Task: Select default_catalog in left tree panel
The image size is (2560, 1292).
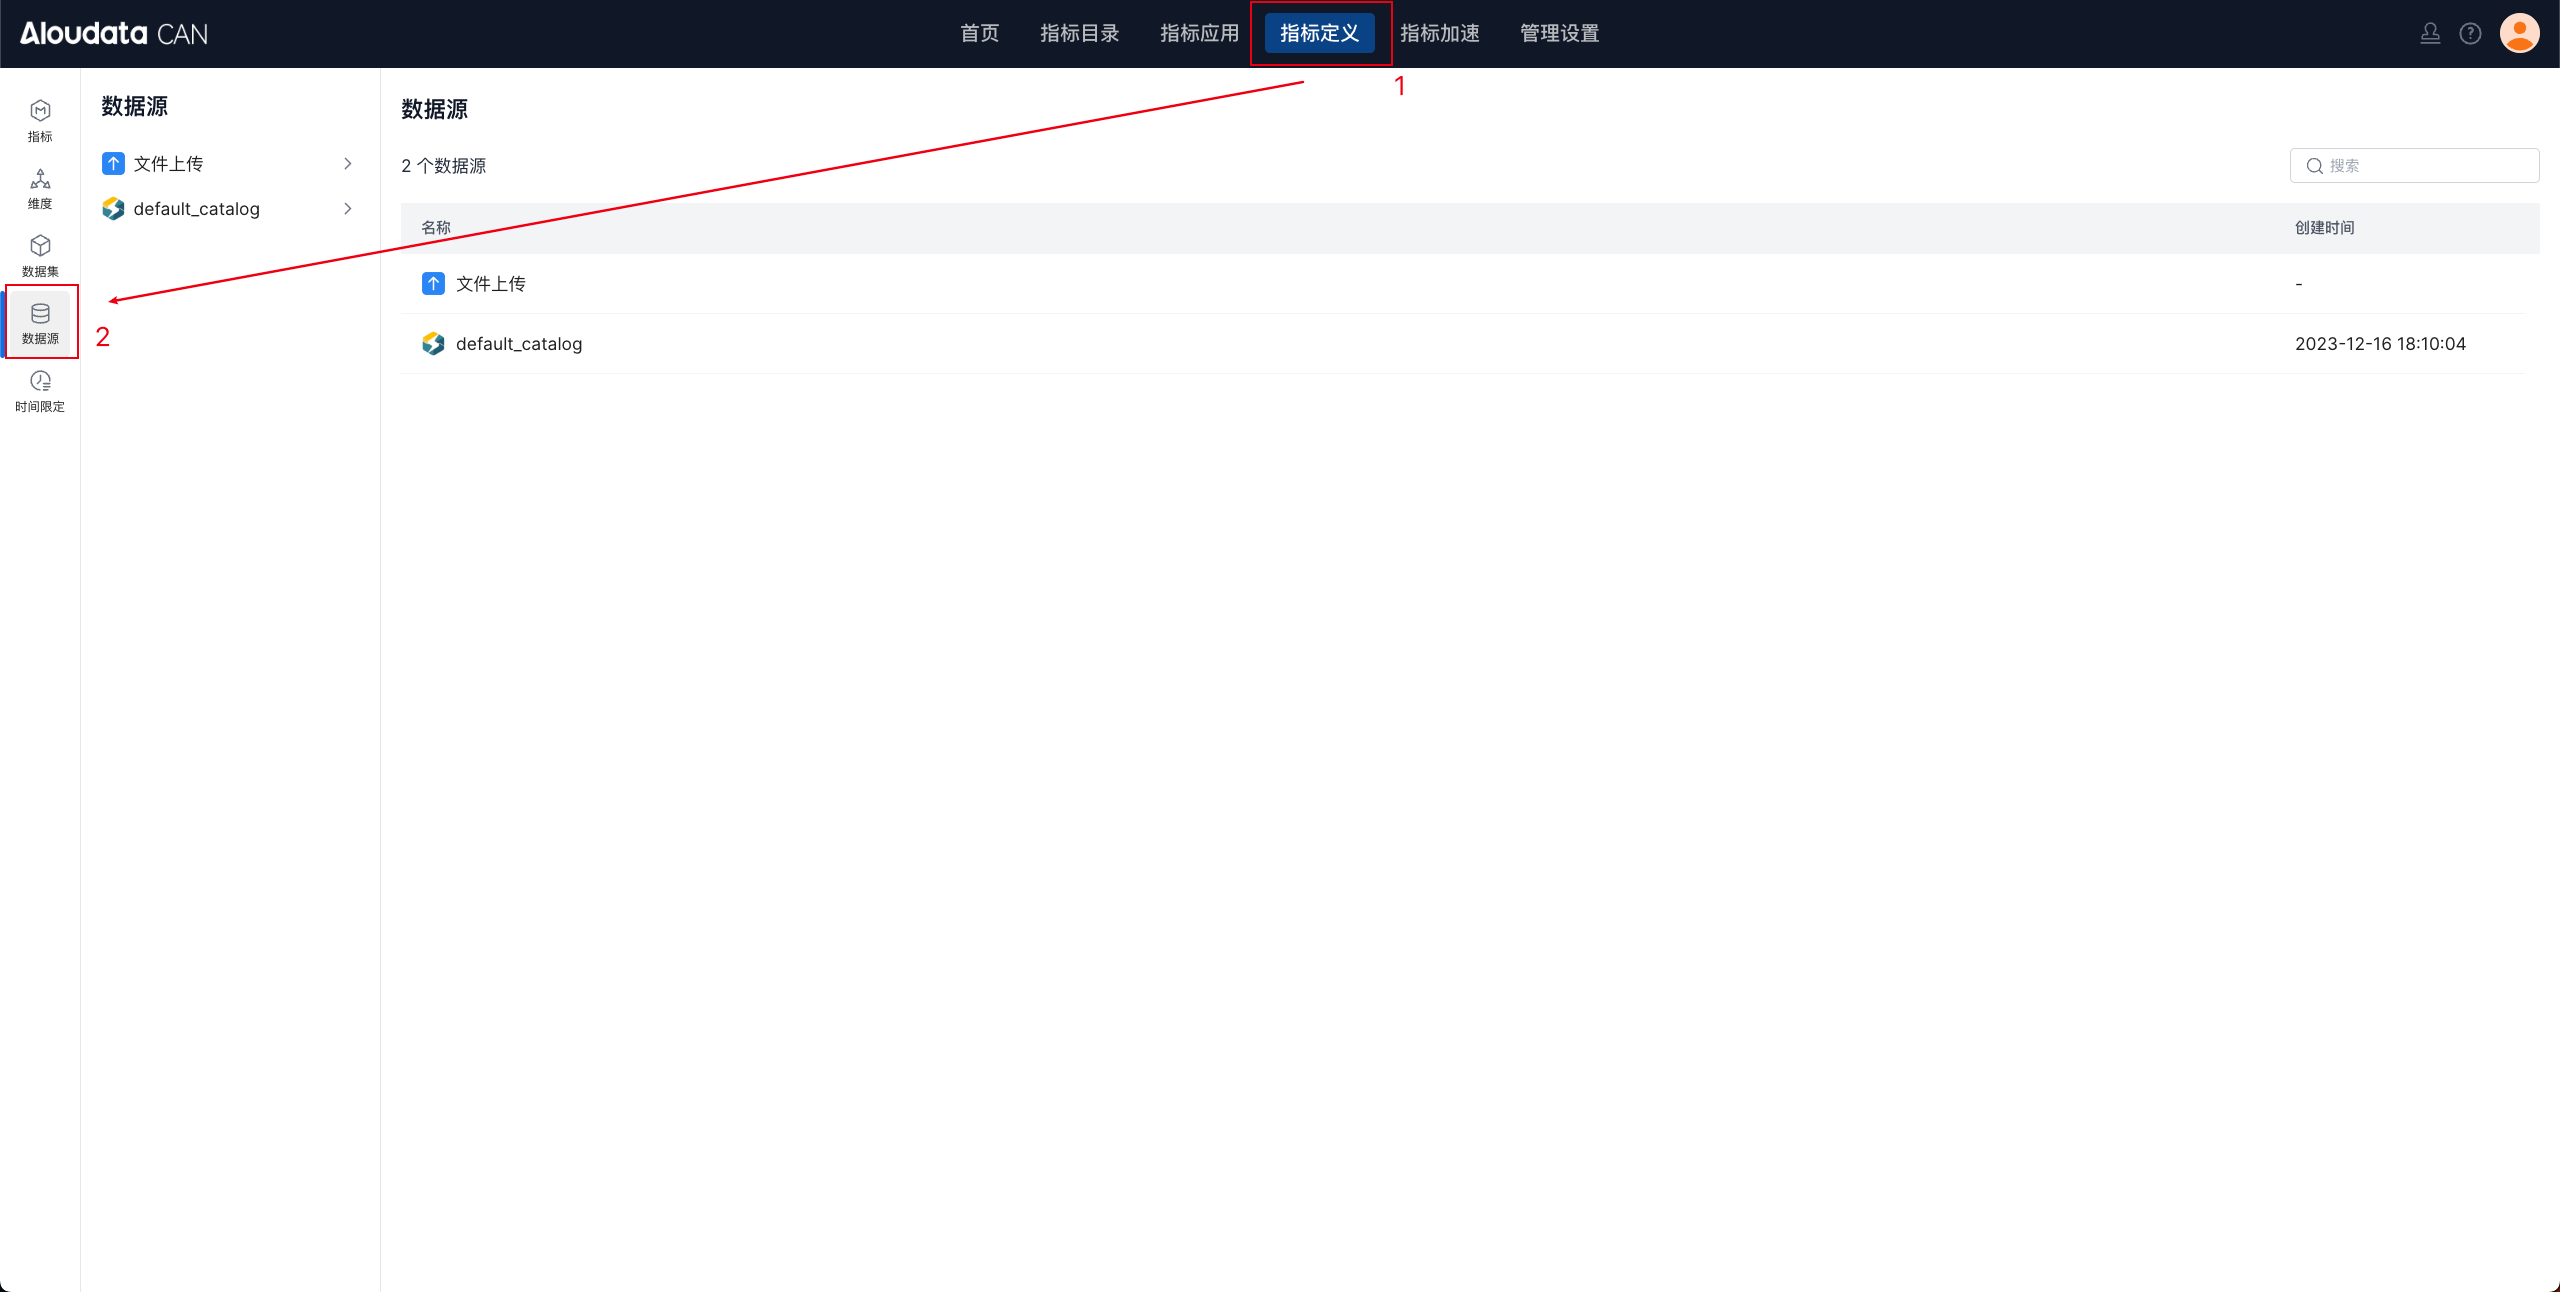Action: [196, 209]
